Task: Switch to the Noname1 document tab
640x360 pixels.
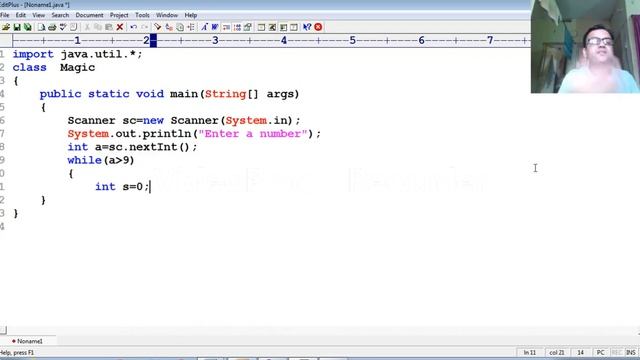Action: coord(28,341)
